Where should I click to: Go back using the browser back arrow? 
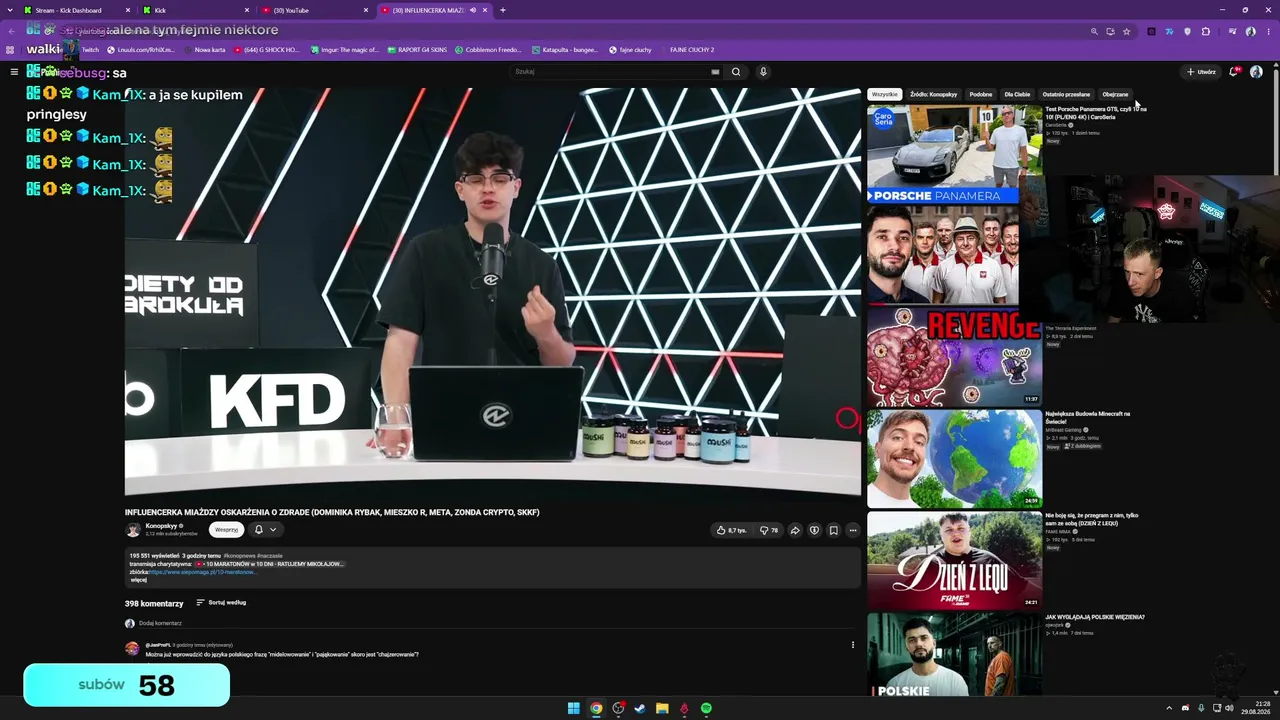click(x=12, y=31)
